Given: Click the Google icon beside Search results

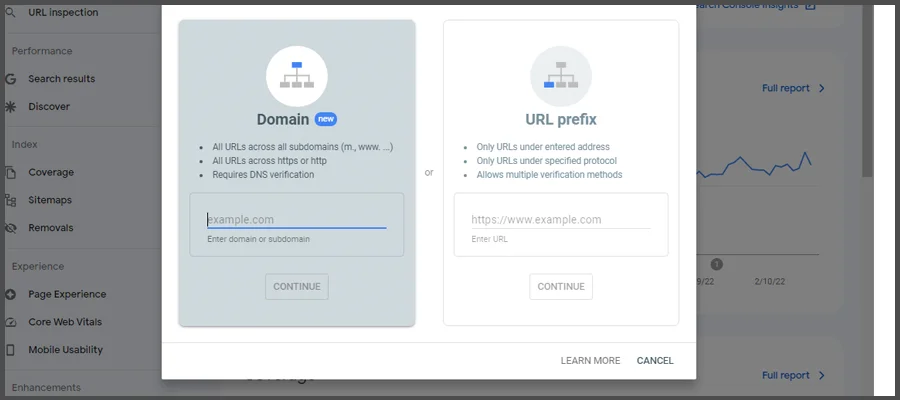Looking at the screenshot, I should (11, 79).
